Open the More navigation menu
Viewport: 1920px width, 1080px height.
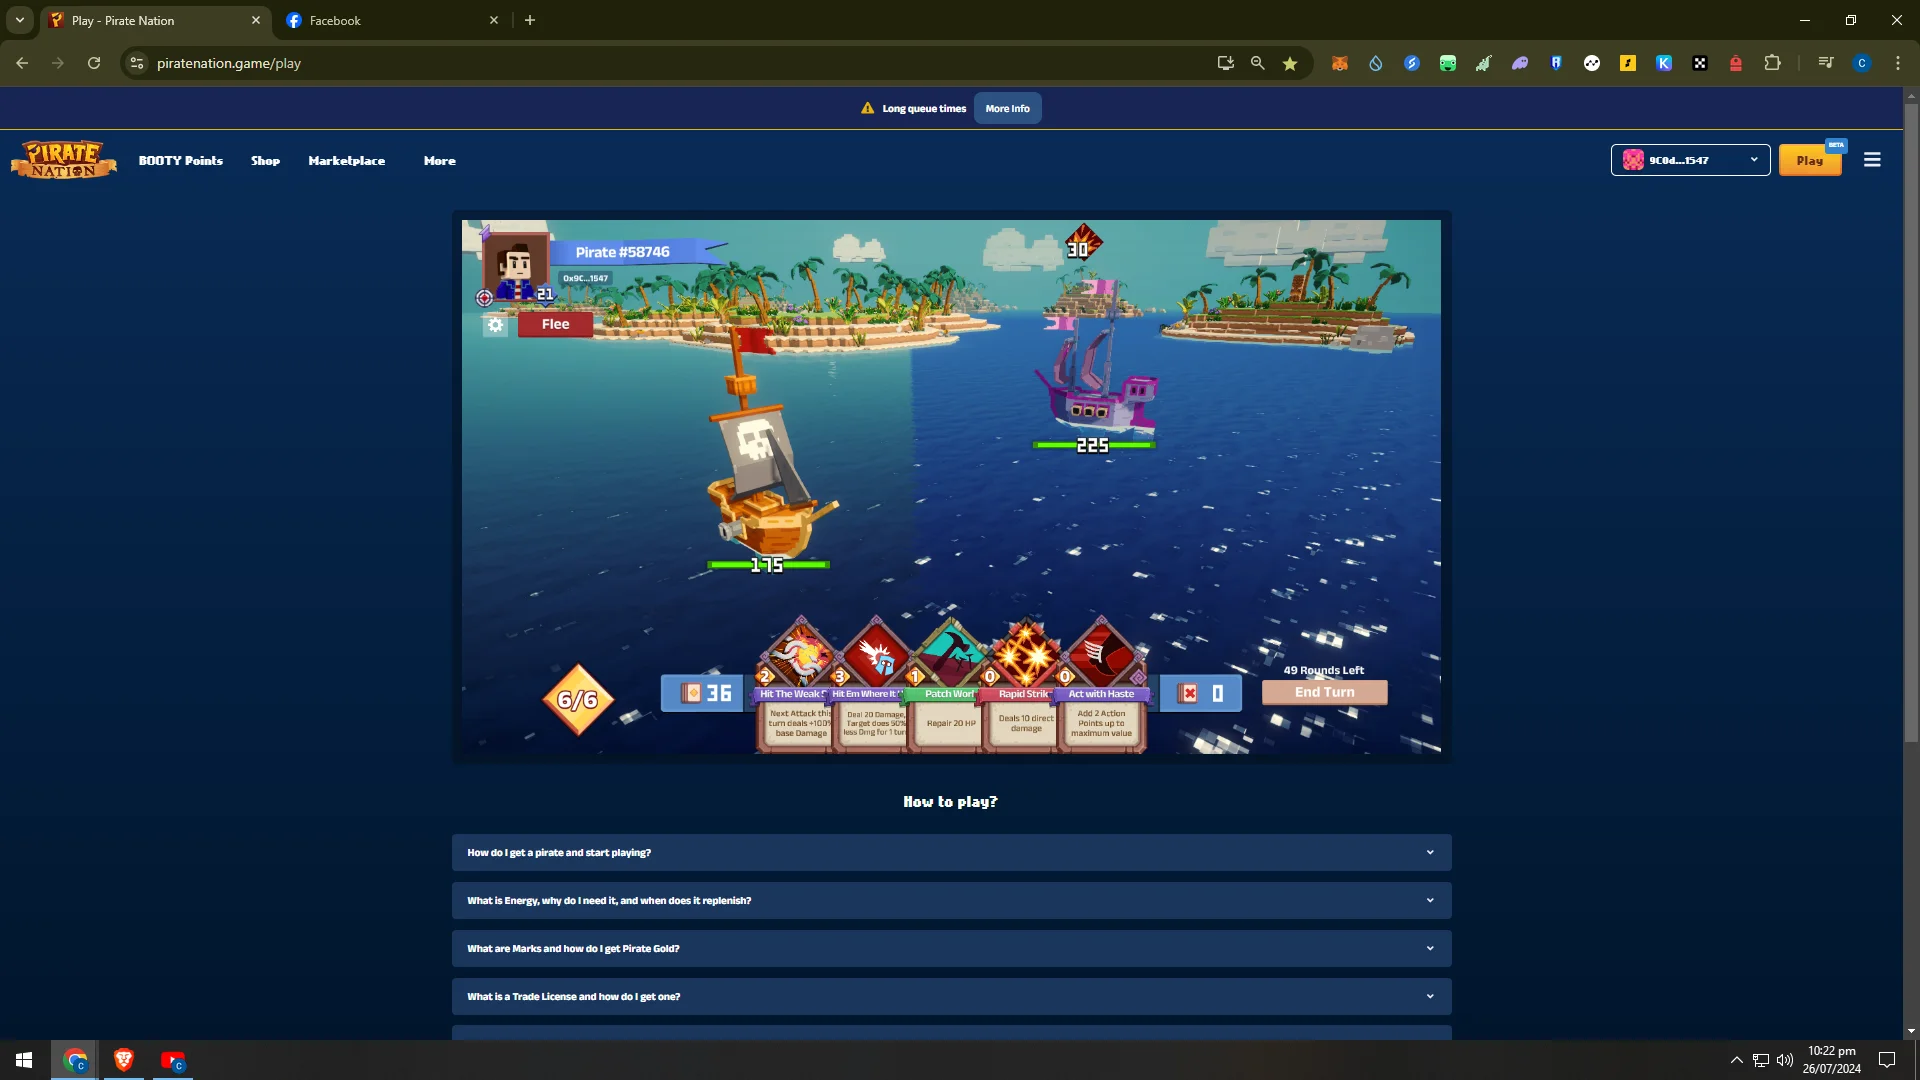coord(440,161)
